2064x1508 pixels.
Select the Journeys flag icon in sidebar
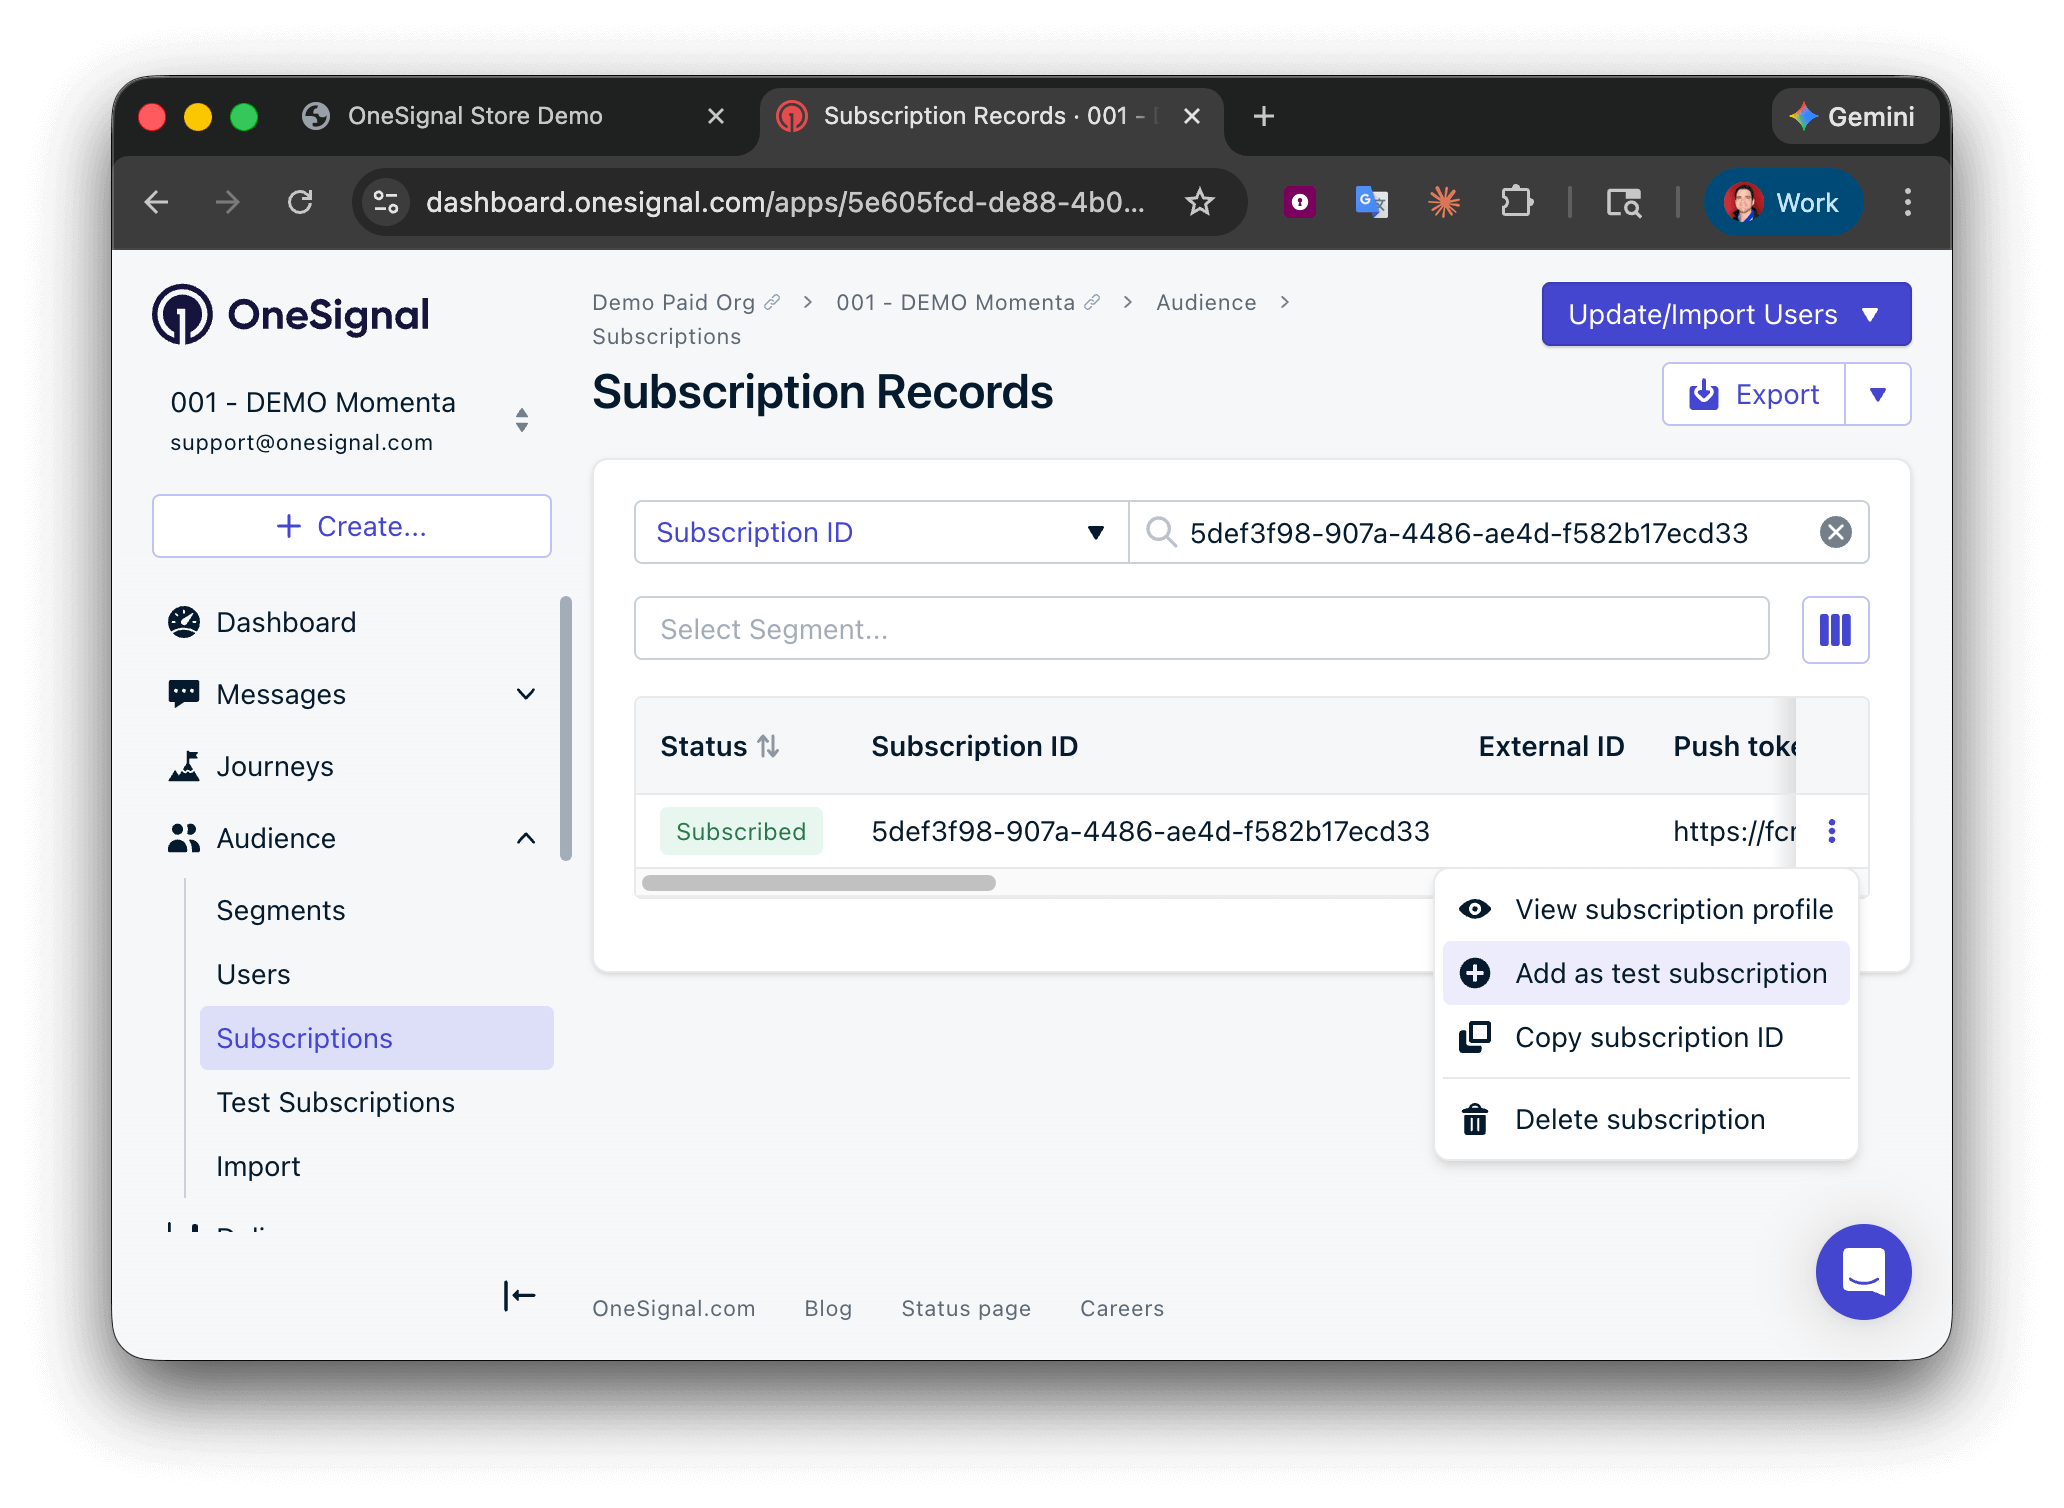(185, 766)
